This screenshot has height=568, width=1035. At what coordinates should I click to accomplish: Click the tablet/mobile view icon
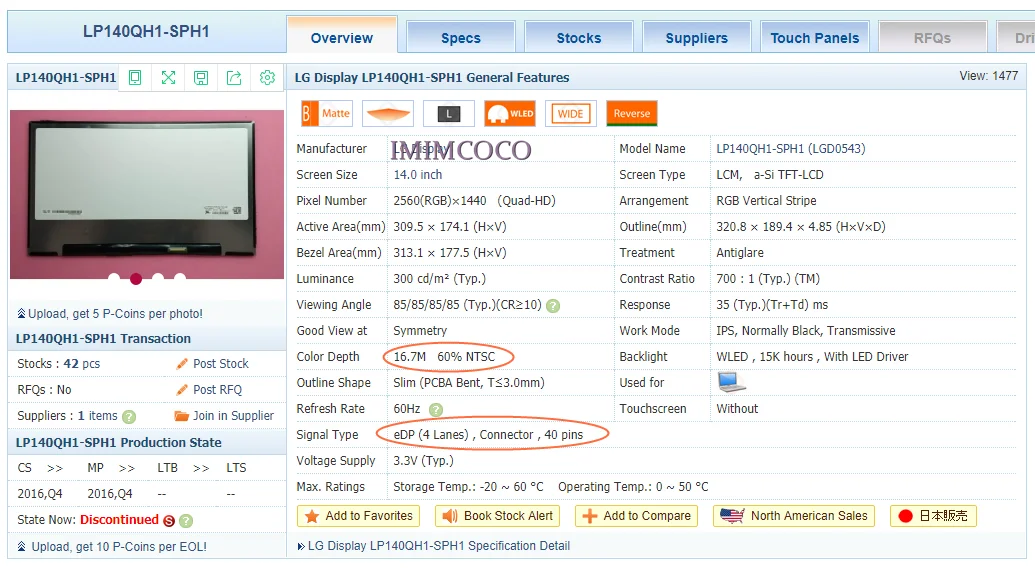click(x=135, y=78)
